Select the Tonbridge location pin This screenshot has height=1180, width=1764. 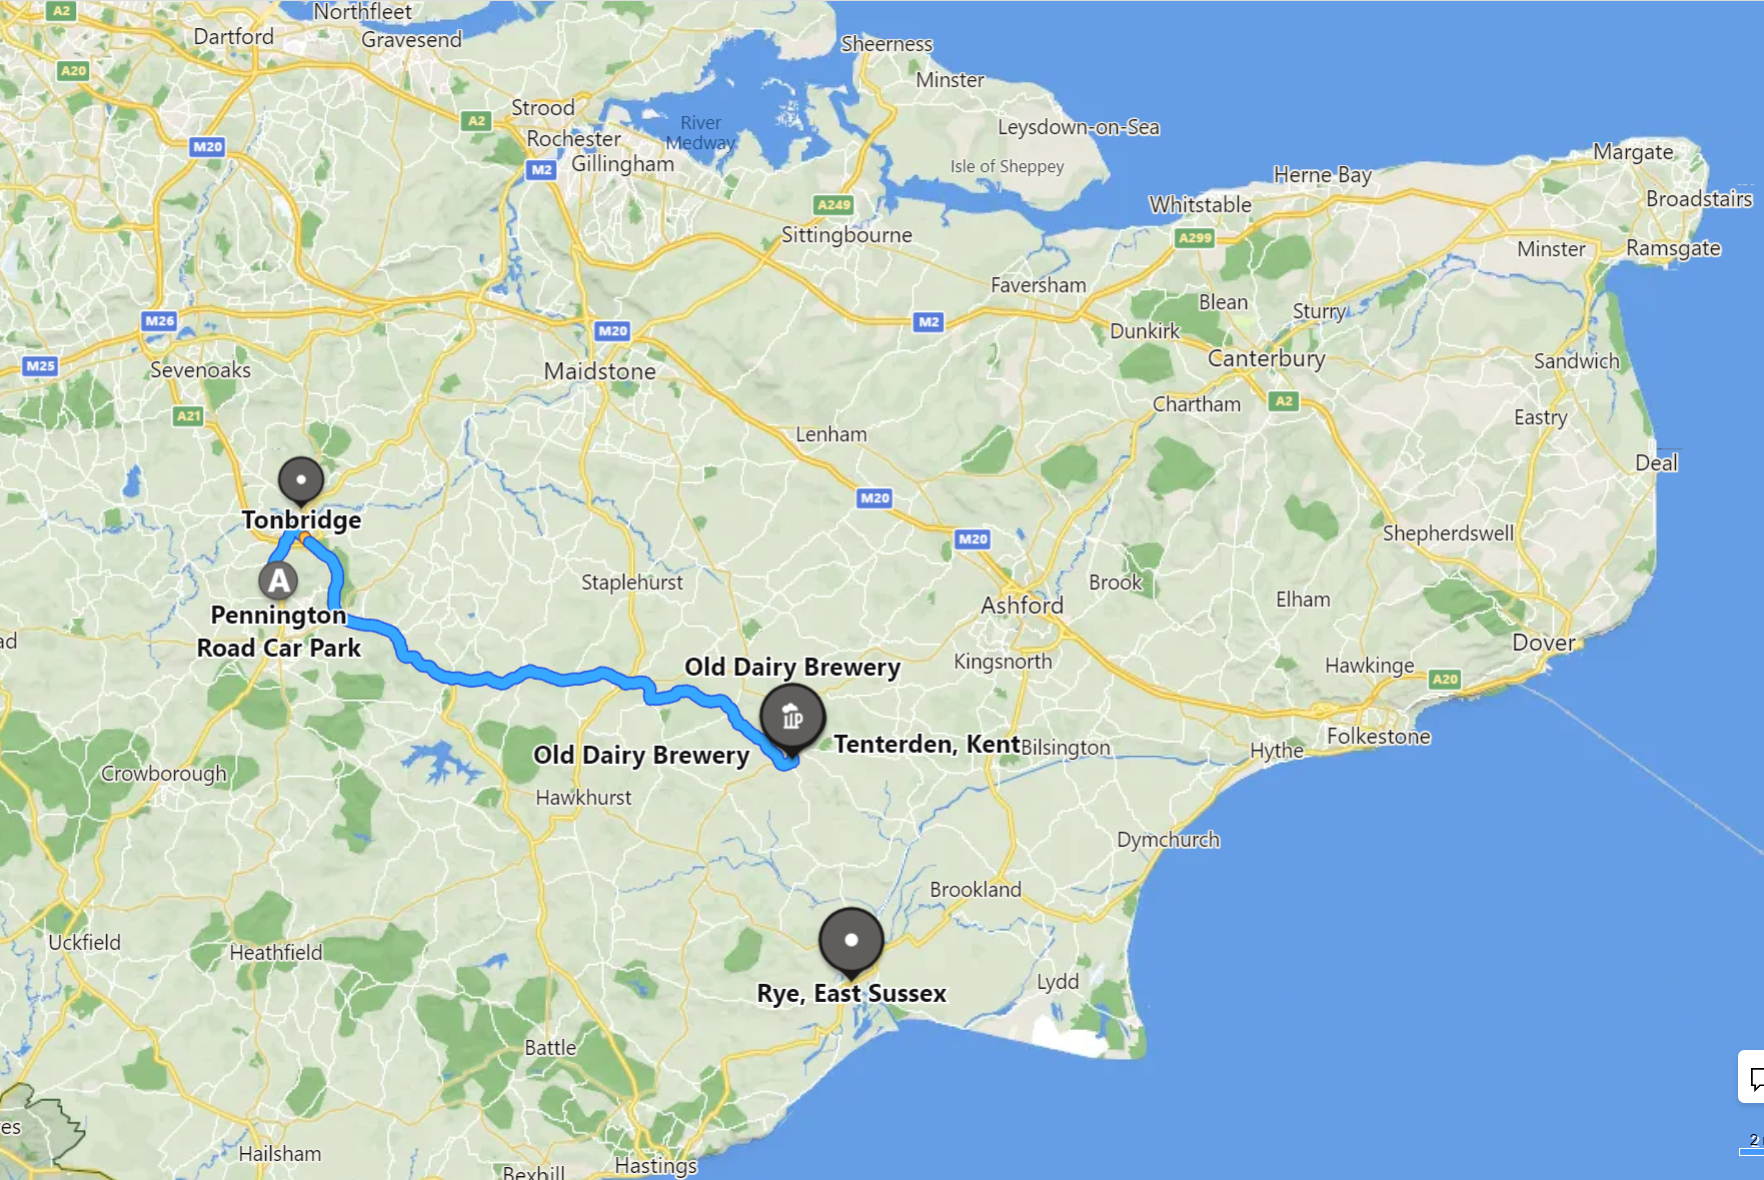(x=301, y=481)
